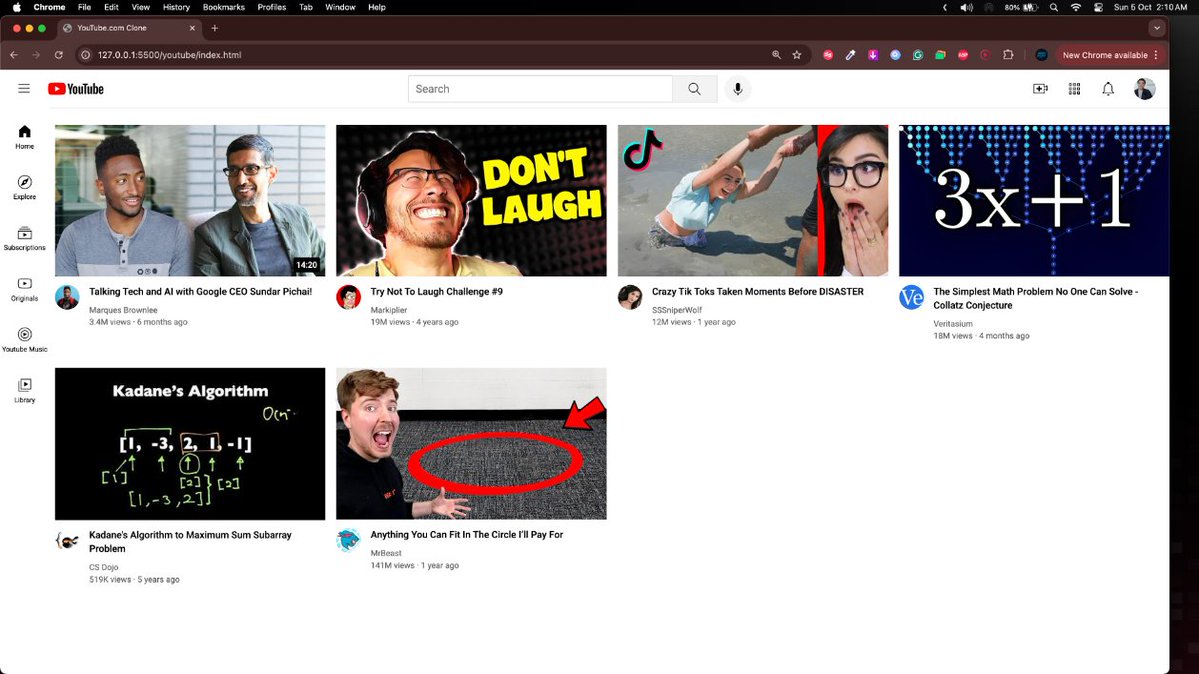
Task: Click the YouTube Search input field
Action: (x=540, y=89)
